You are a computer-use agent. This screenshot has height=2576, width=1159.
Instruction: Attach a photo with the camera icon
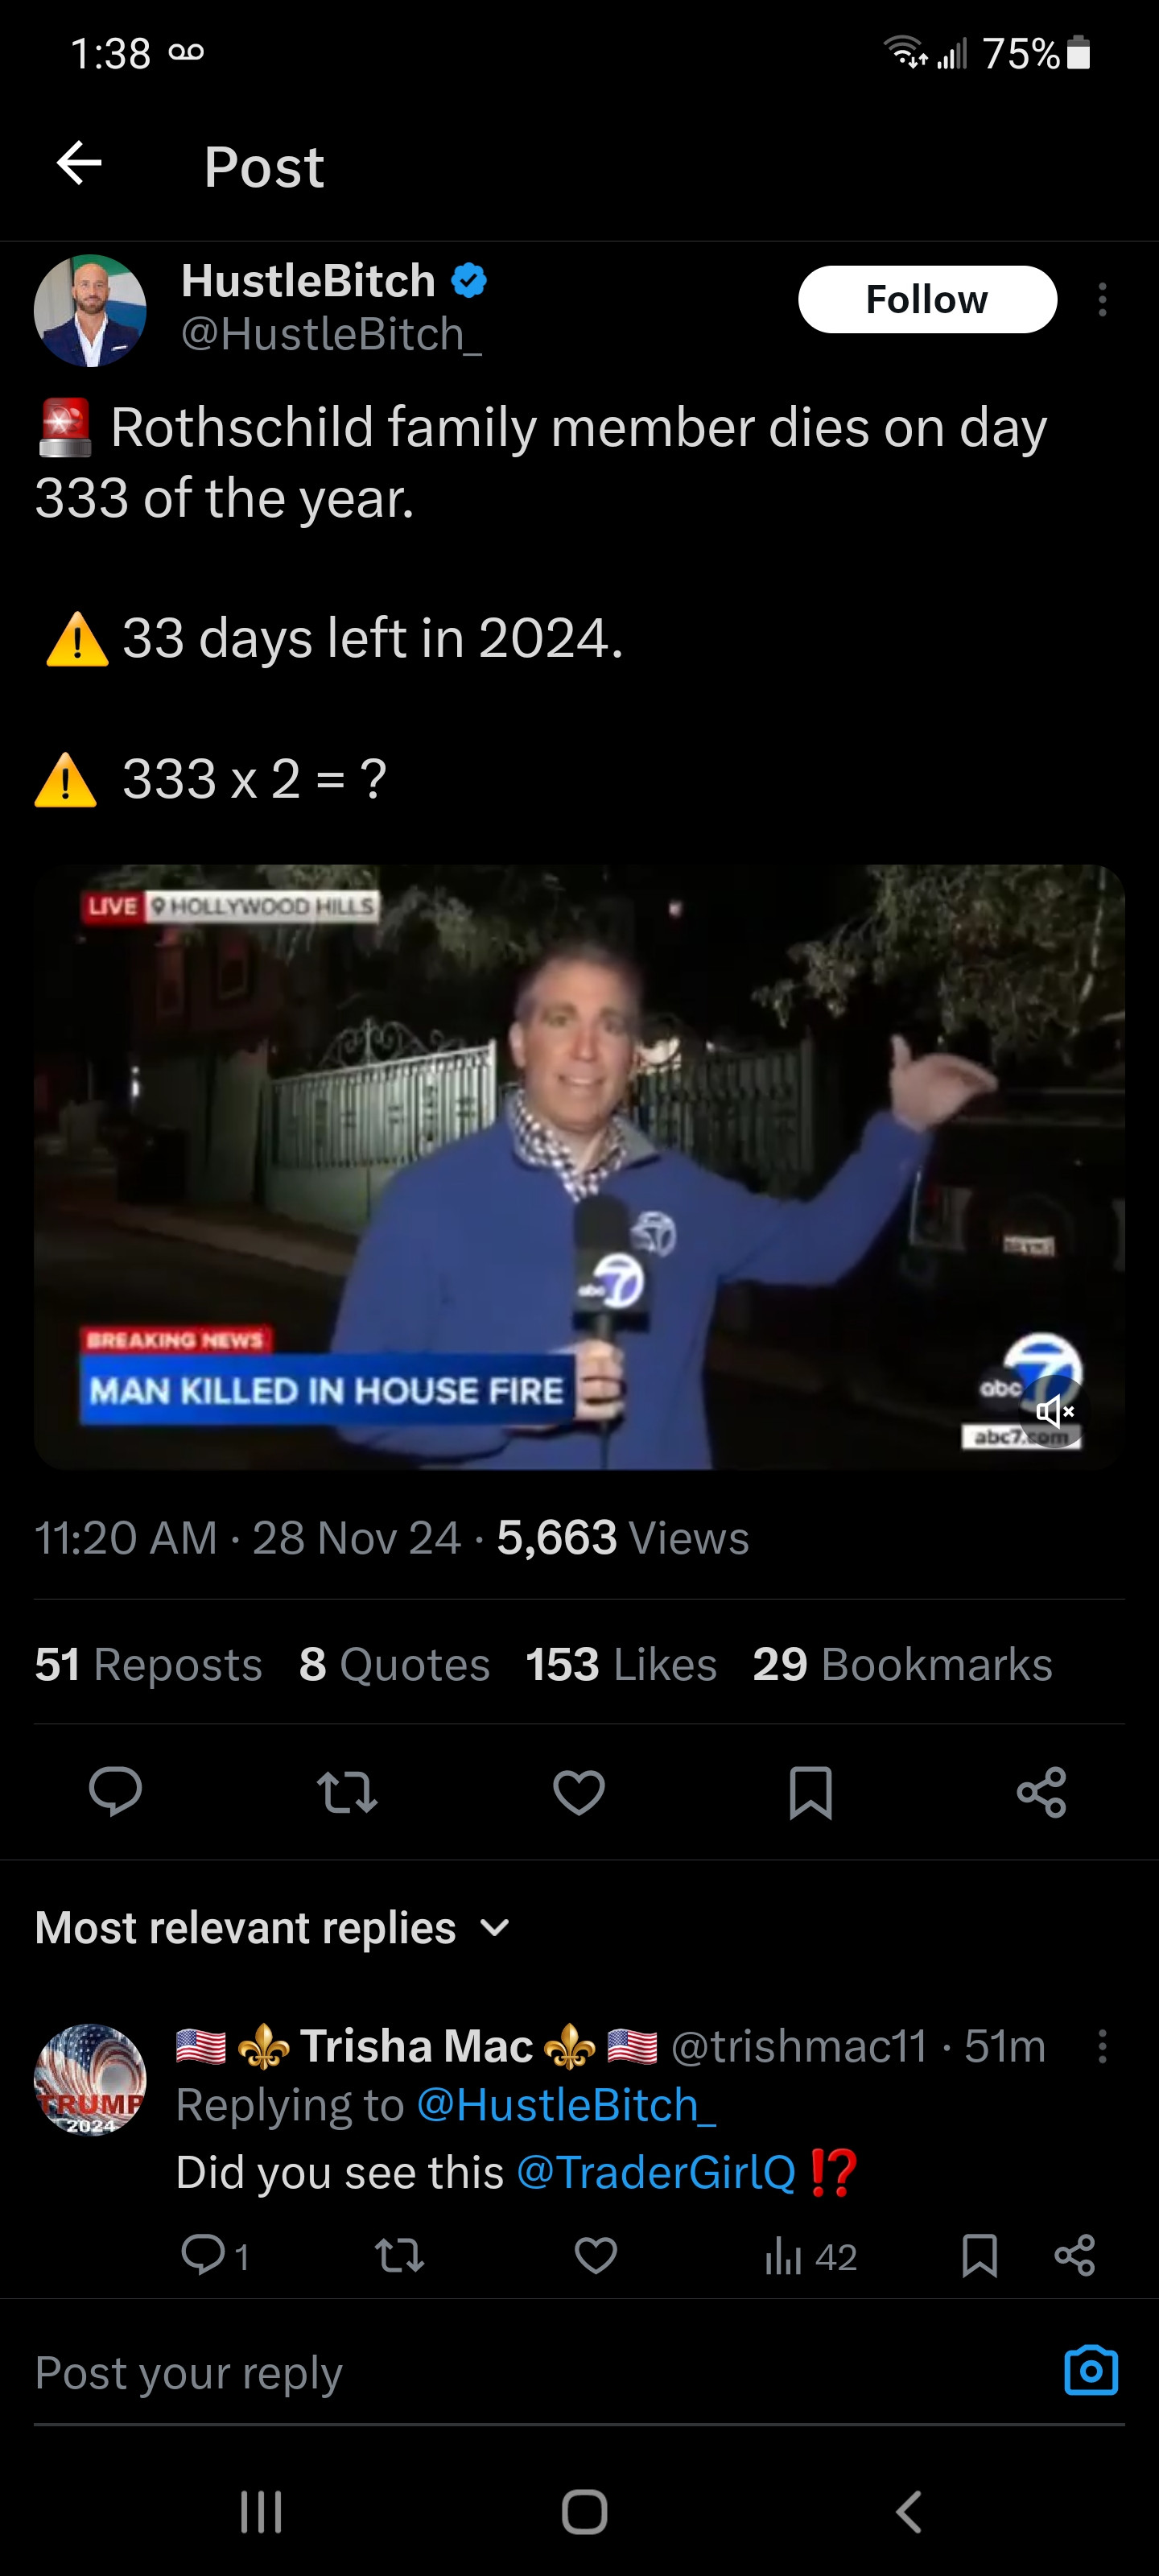click(1091, 2370)
